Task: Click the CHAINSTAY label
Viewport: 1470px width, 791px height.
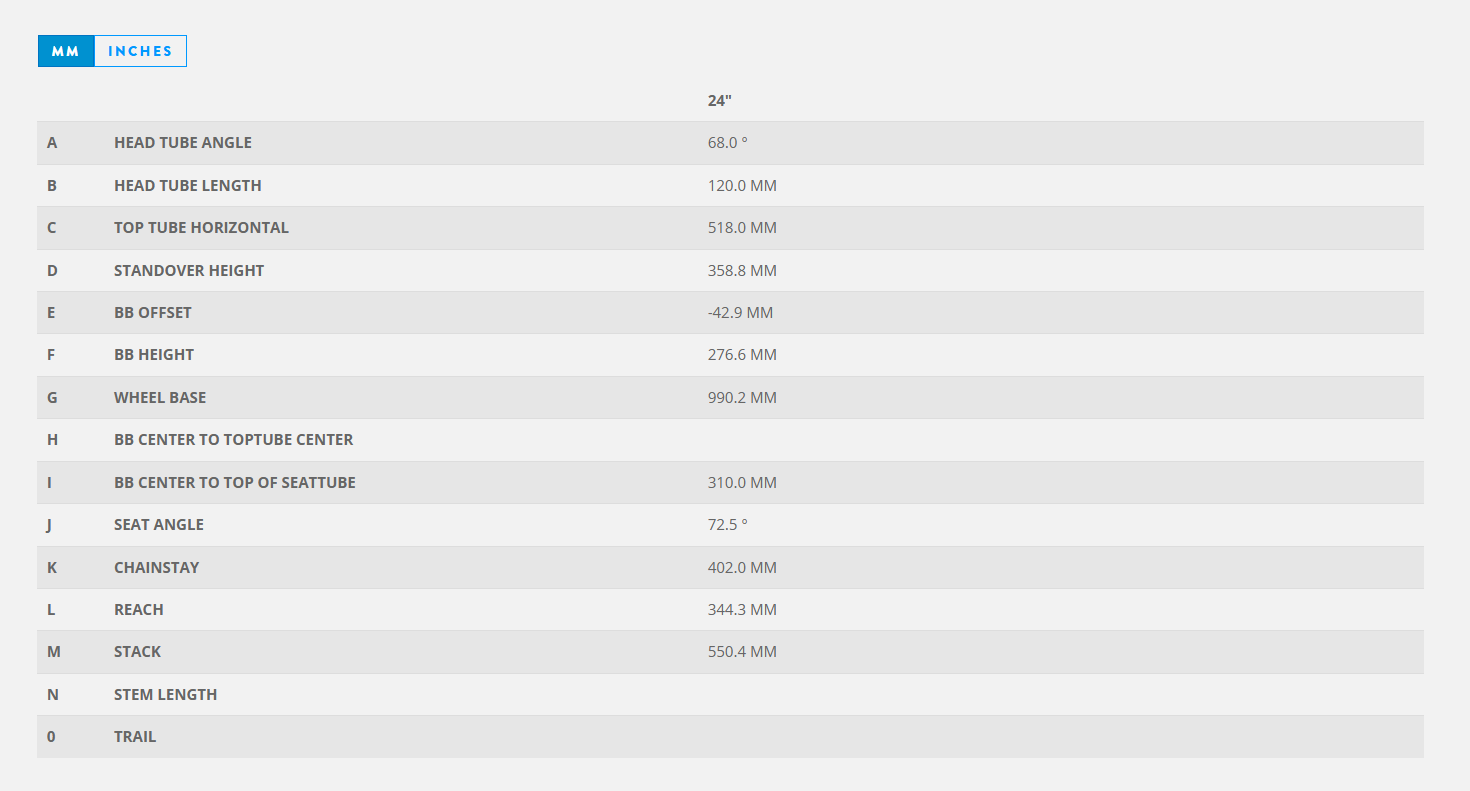Action: pyautogui.click(x=156, y=568)
